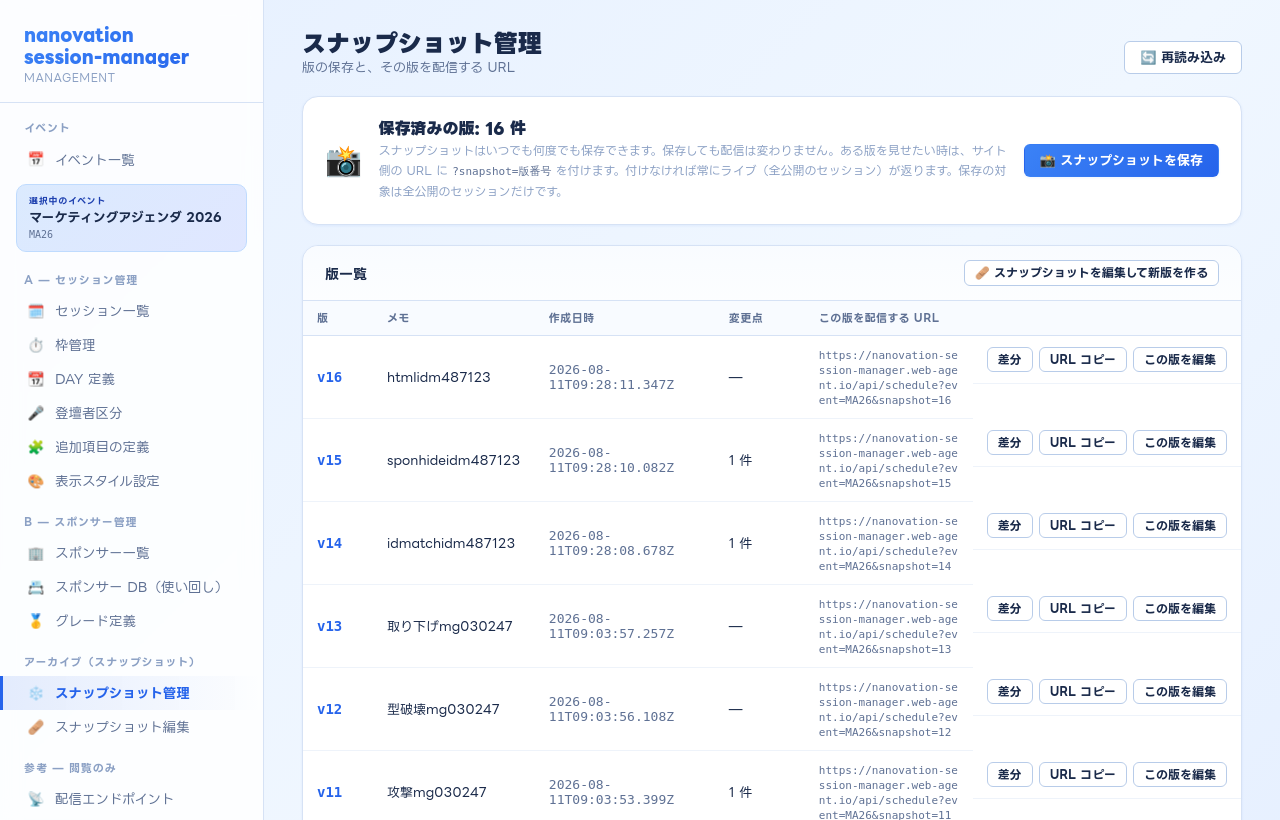1280x820 pixels.
Task: Click the session list calendar icon
Action: [x=36, y=311]
